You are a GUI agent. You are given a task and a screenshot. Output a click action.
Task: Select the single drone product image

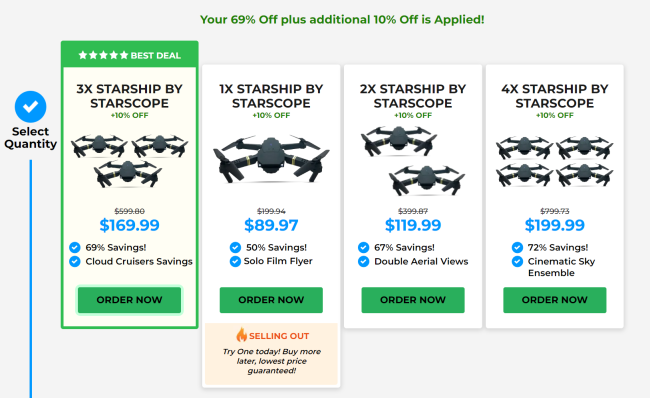point(271,159)
